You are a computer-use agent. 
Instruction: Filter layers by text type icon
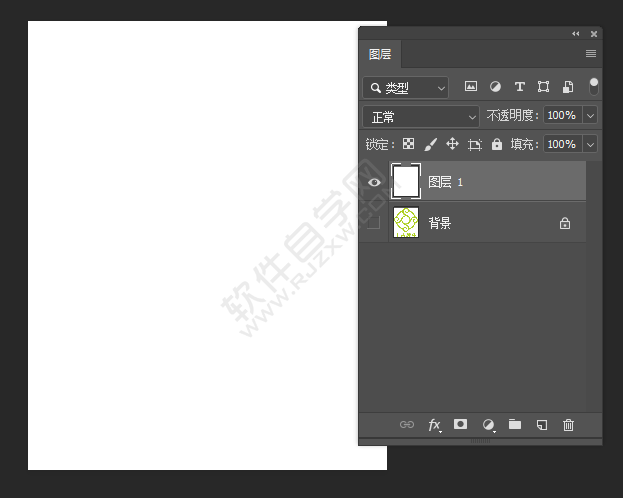[519, 86]
